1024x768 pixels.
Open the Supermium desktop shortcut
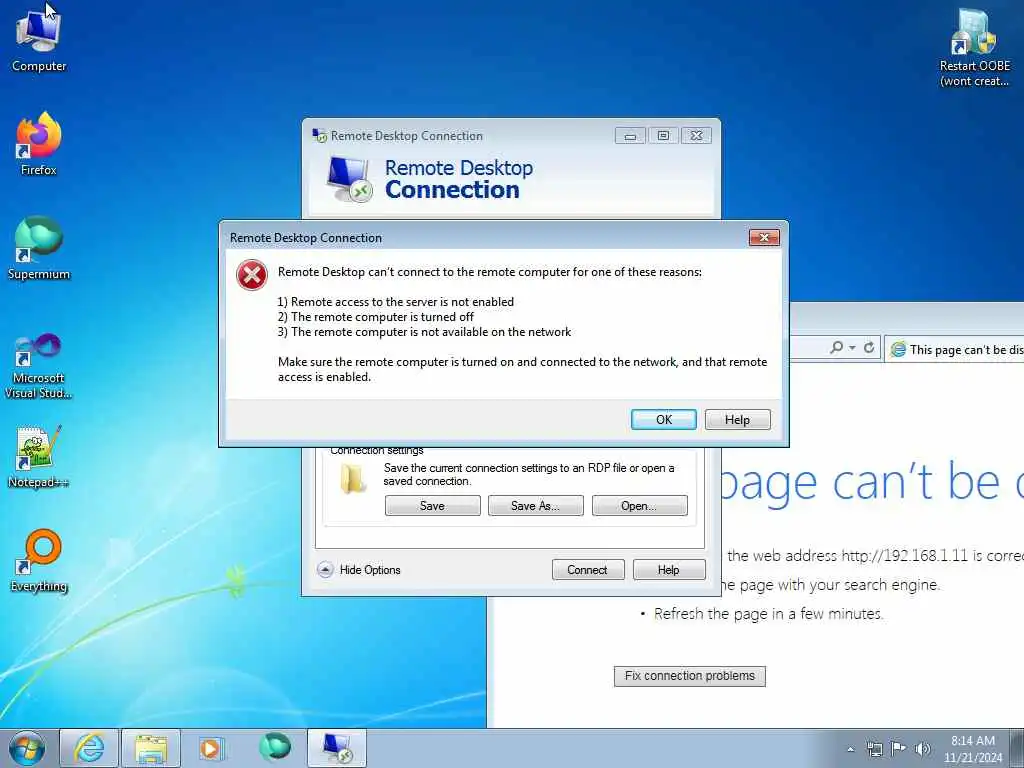(x=39, y=249)
